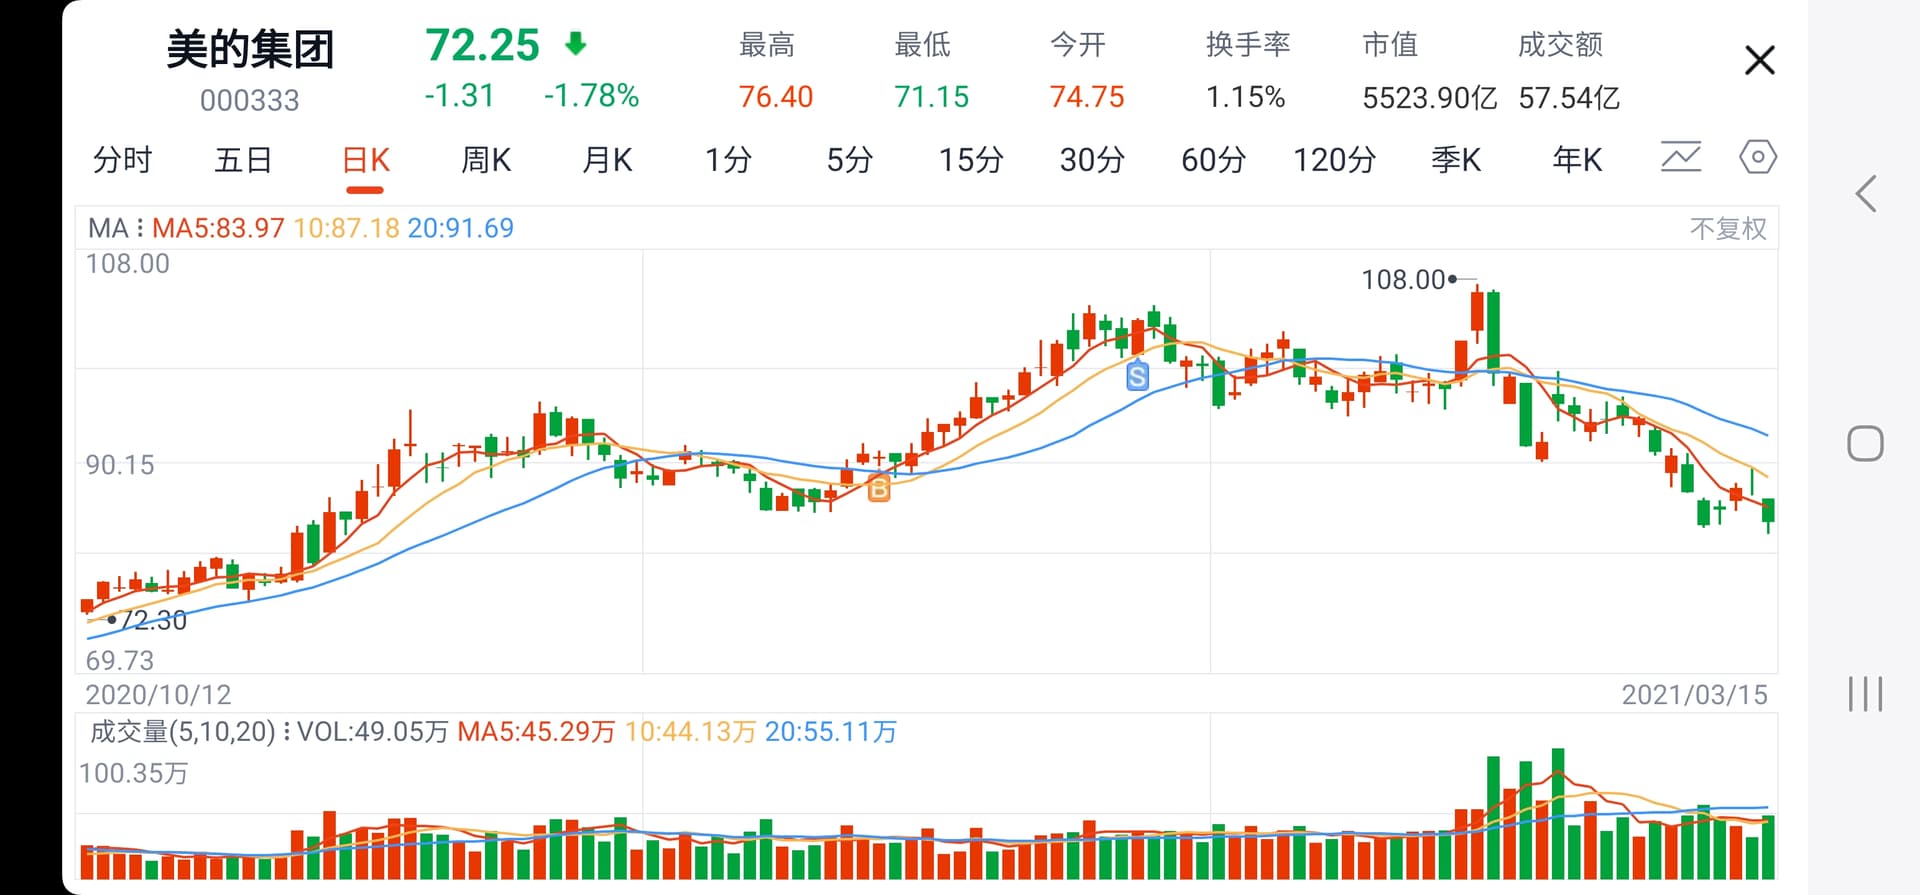Switch to 周K tab

tap(486, 160)
